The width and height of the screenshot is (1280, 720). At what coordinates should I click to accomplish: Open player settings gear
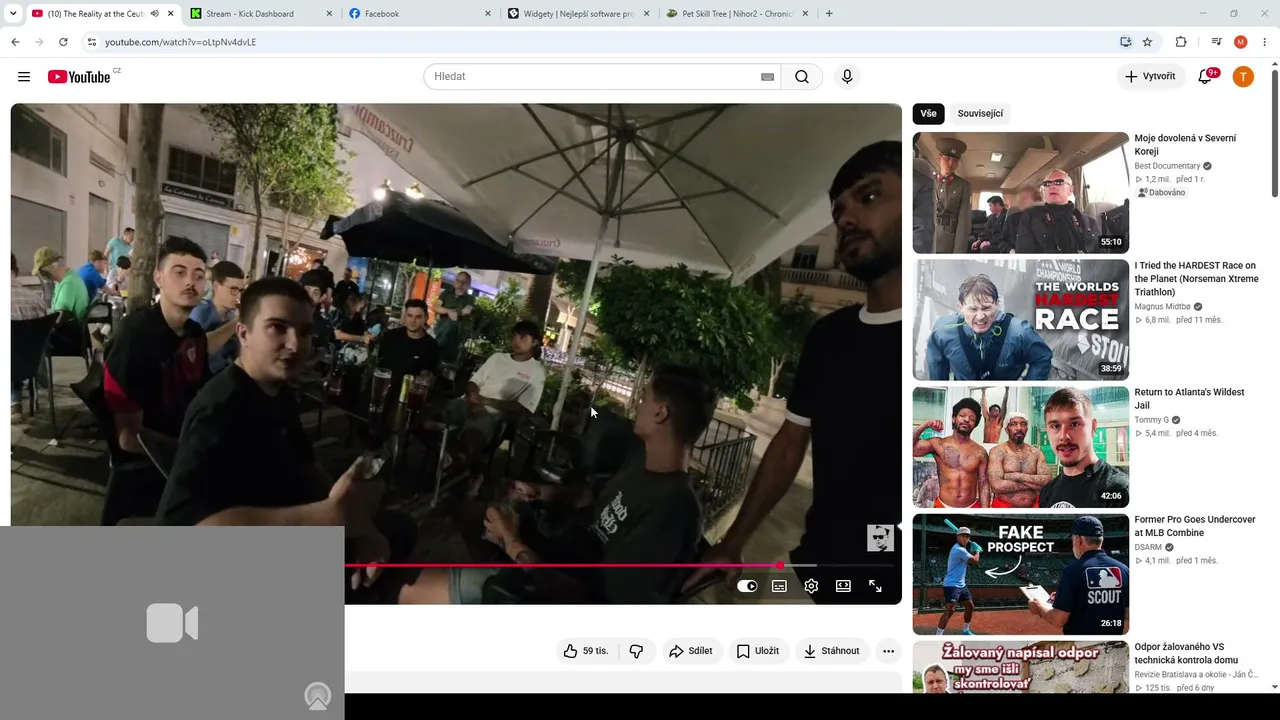pos(811,586)
